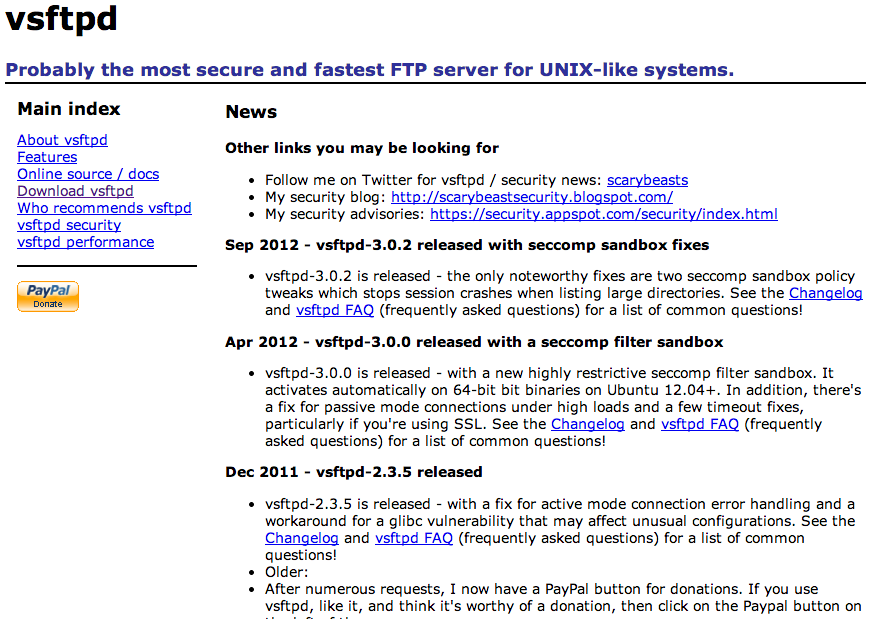Open the security.appspot.com advisories link
This screenshot has width=871, height=619.
(604, 214)
